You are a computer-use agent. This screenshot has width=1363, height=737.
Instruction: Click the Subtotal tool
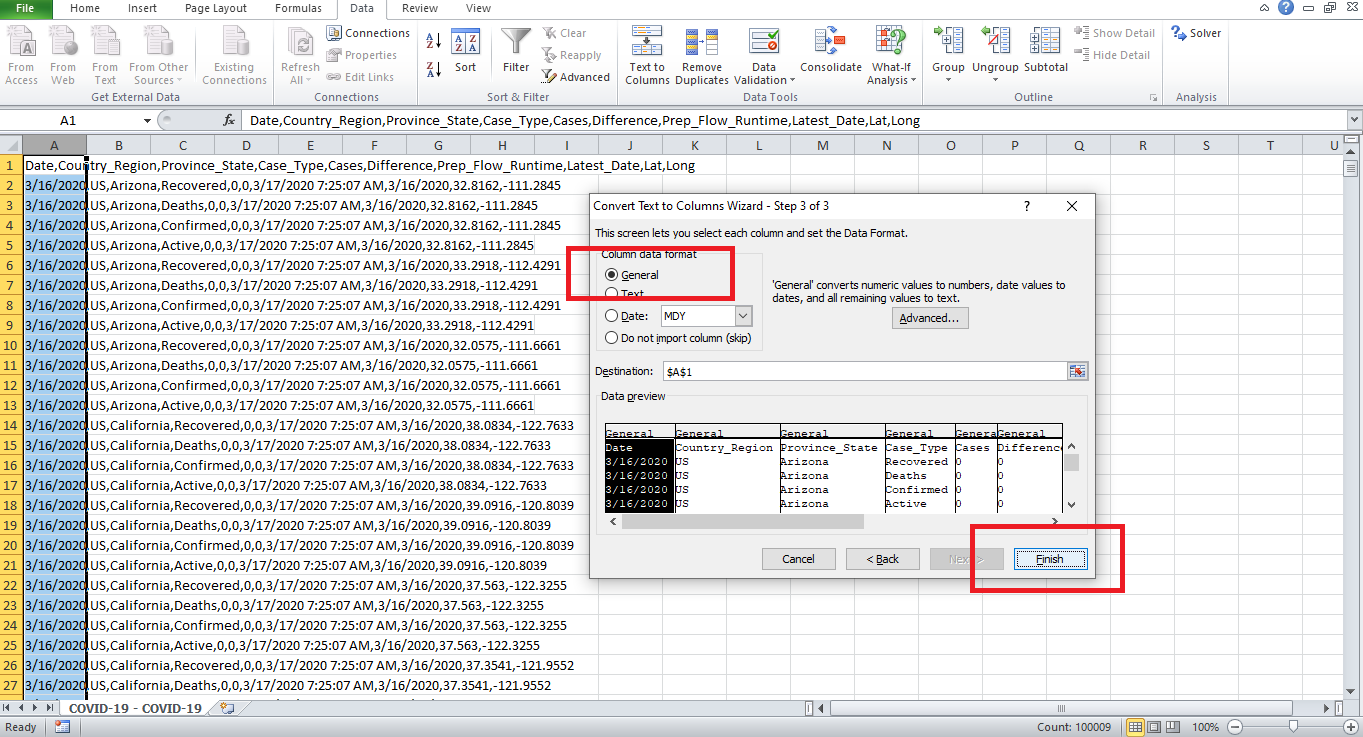click(x=1046, y=52)
